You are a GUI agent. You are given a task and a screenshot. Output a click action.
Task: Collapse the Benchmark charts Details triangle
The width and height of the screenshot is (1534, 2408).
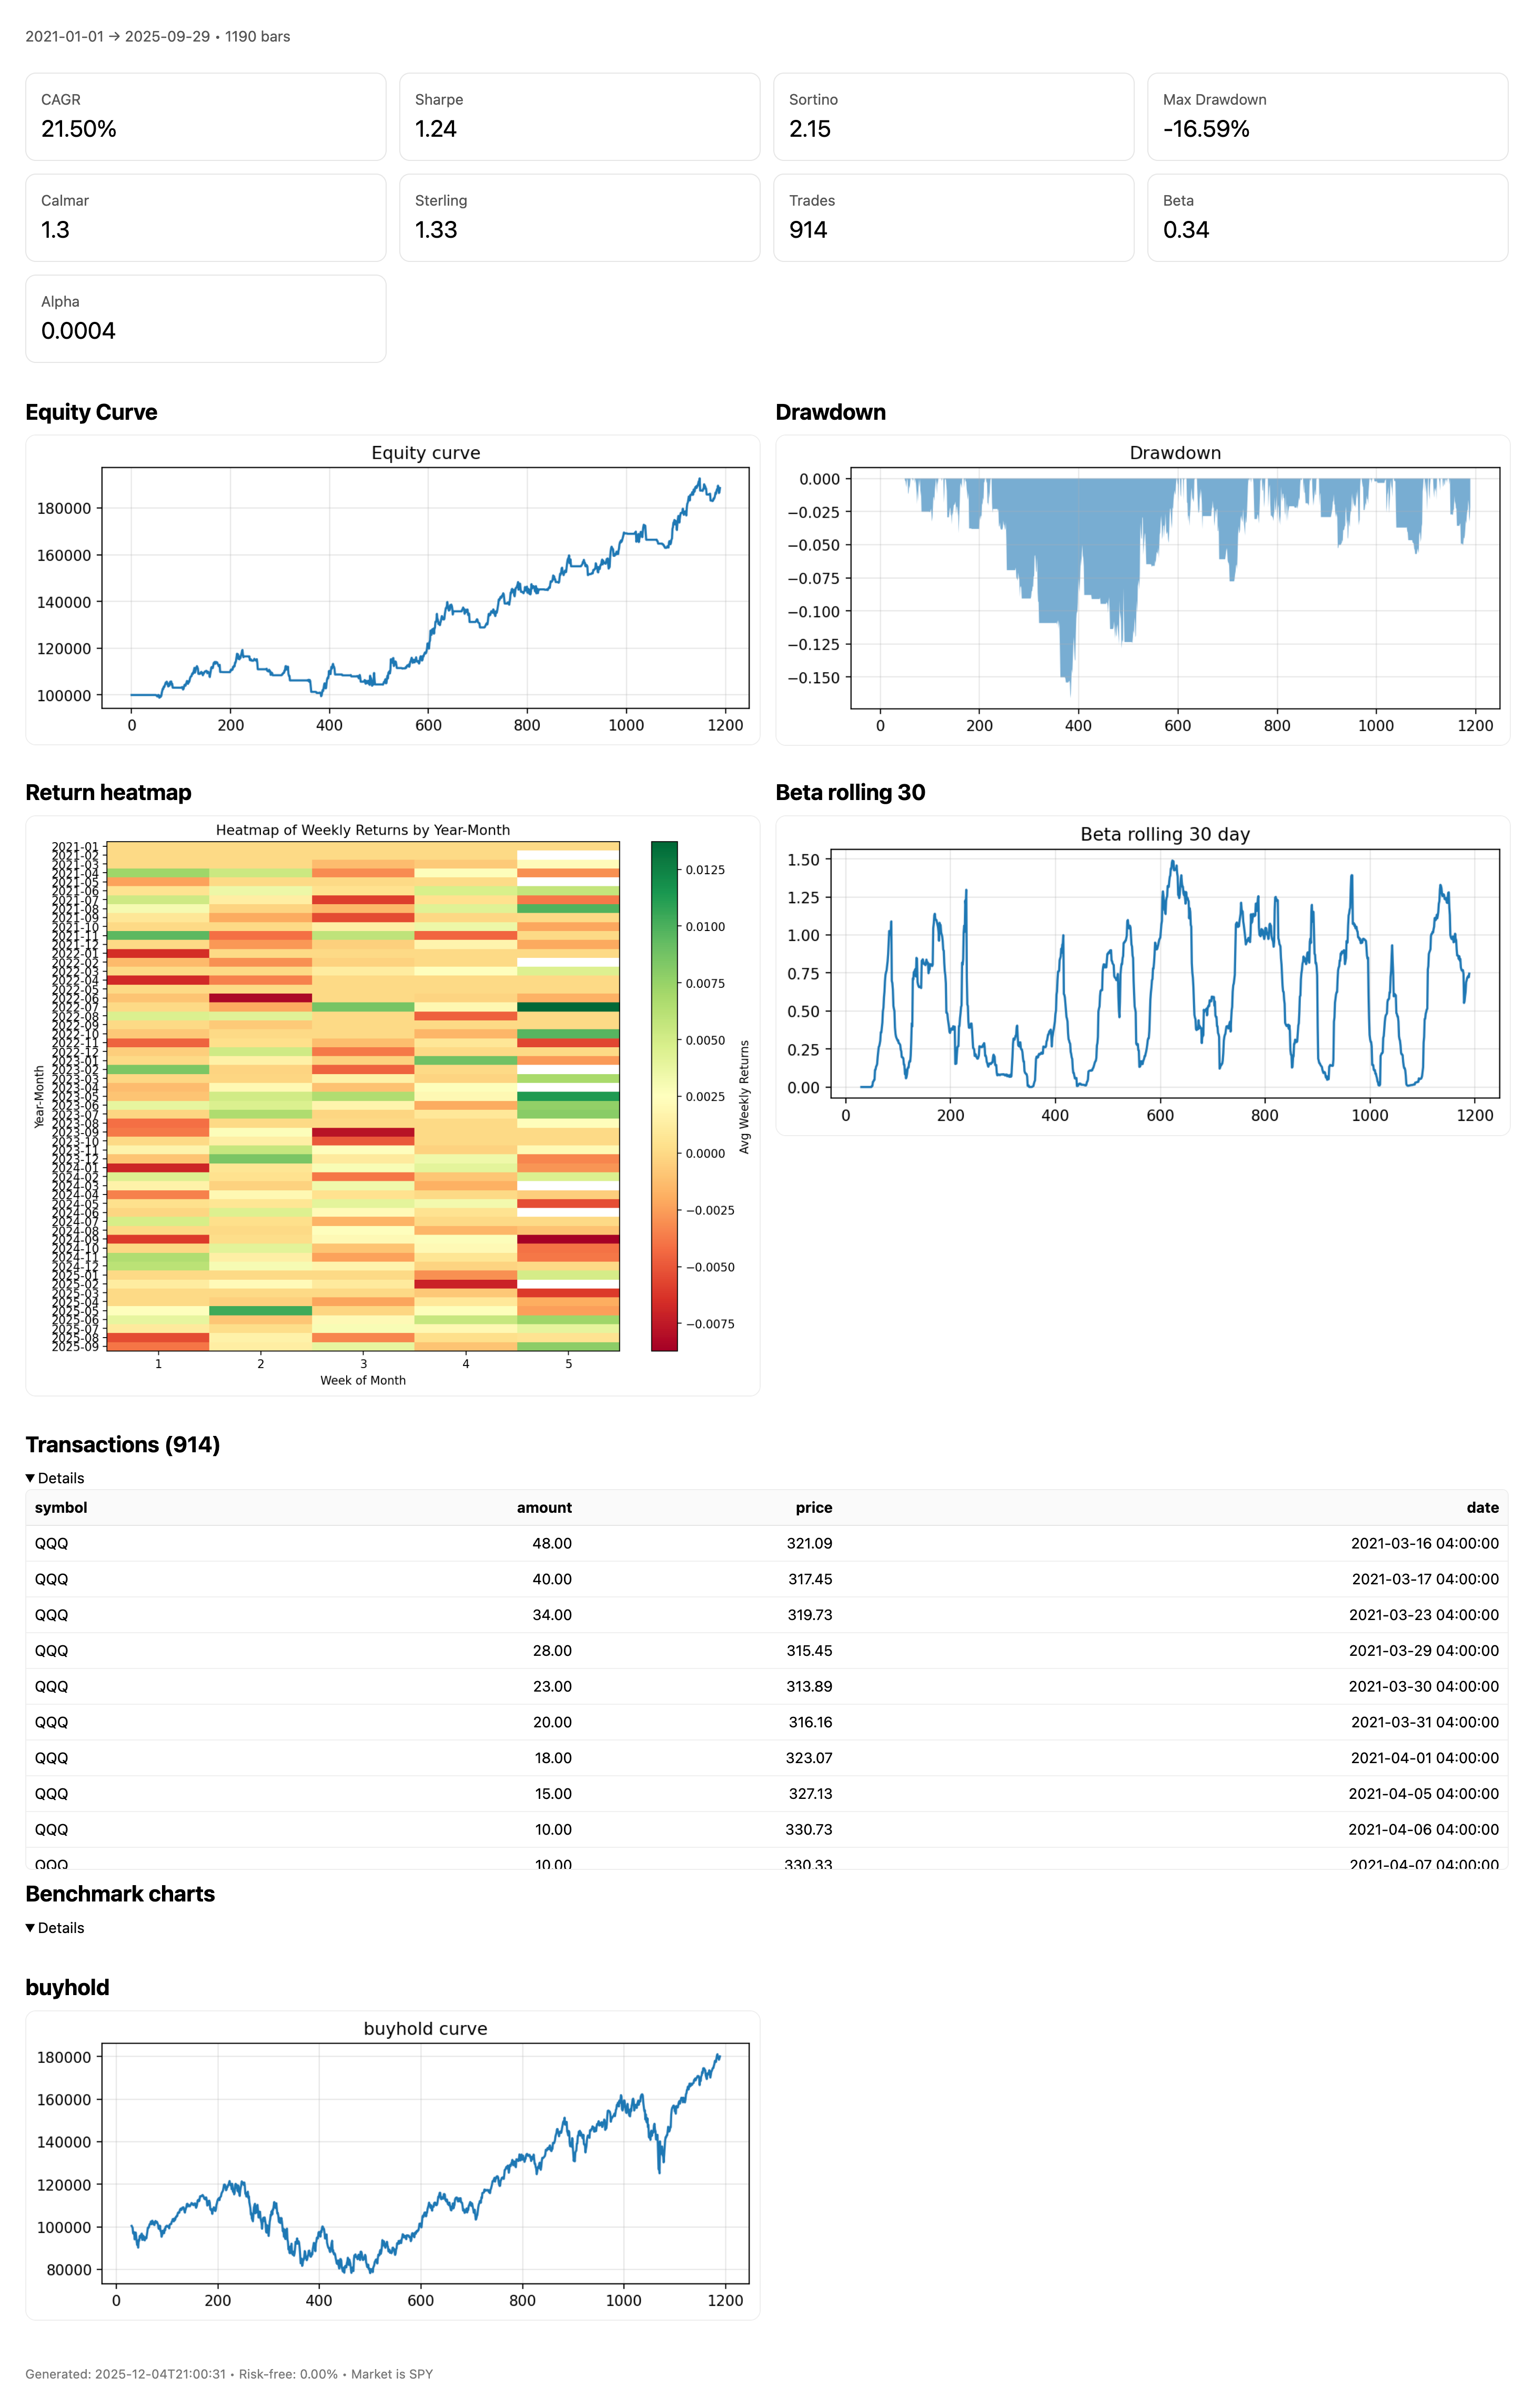click(30, 1928)
